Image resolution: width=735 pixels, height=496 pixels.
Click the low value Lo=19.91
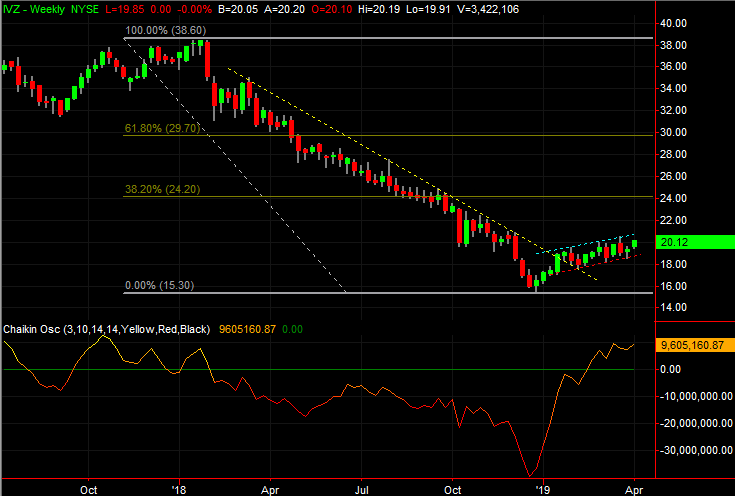tap(427, 9)
